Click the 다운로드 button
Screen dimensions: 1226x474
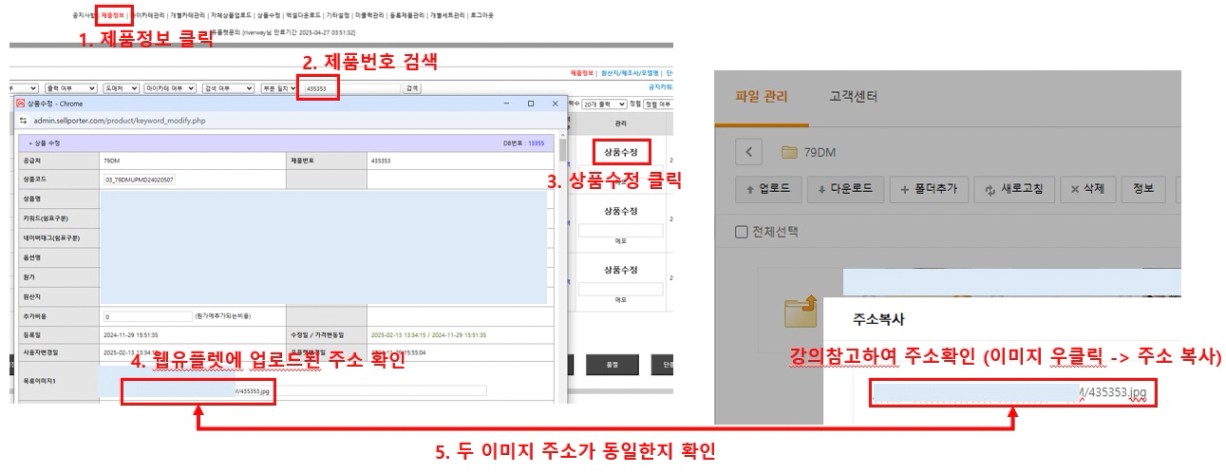click(845, 189)
